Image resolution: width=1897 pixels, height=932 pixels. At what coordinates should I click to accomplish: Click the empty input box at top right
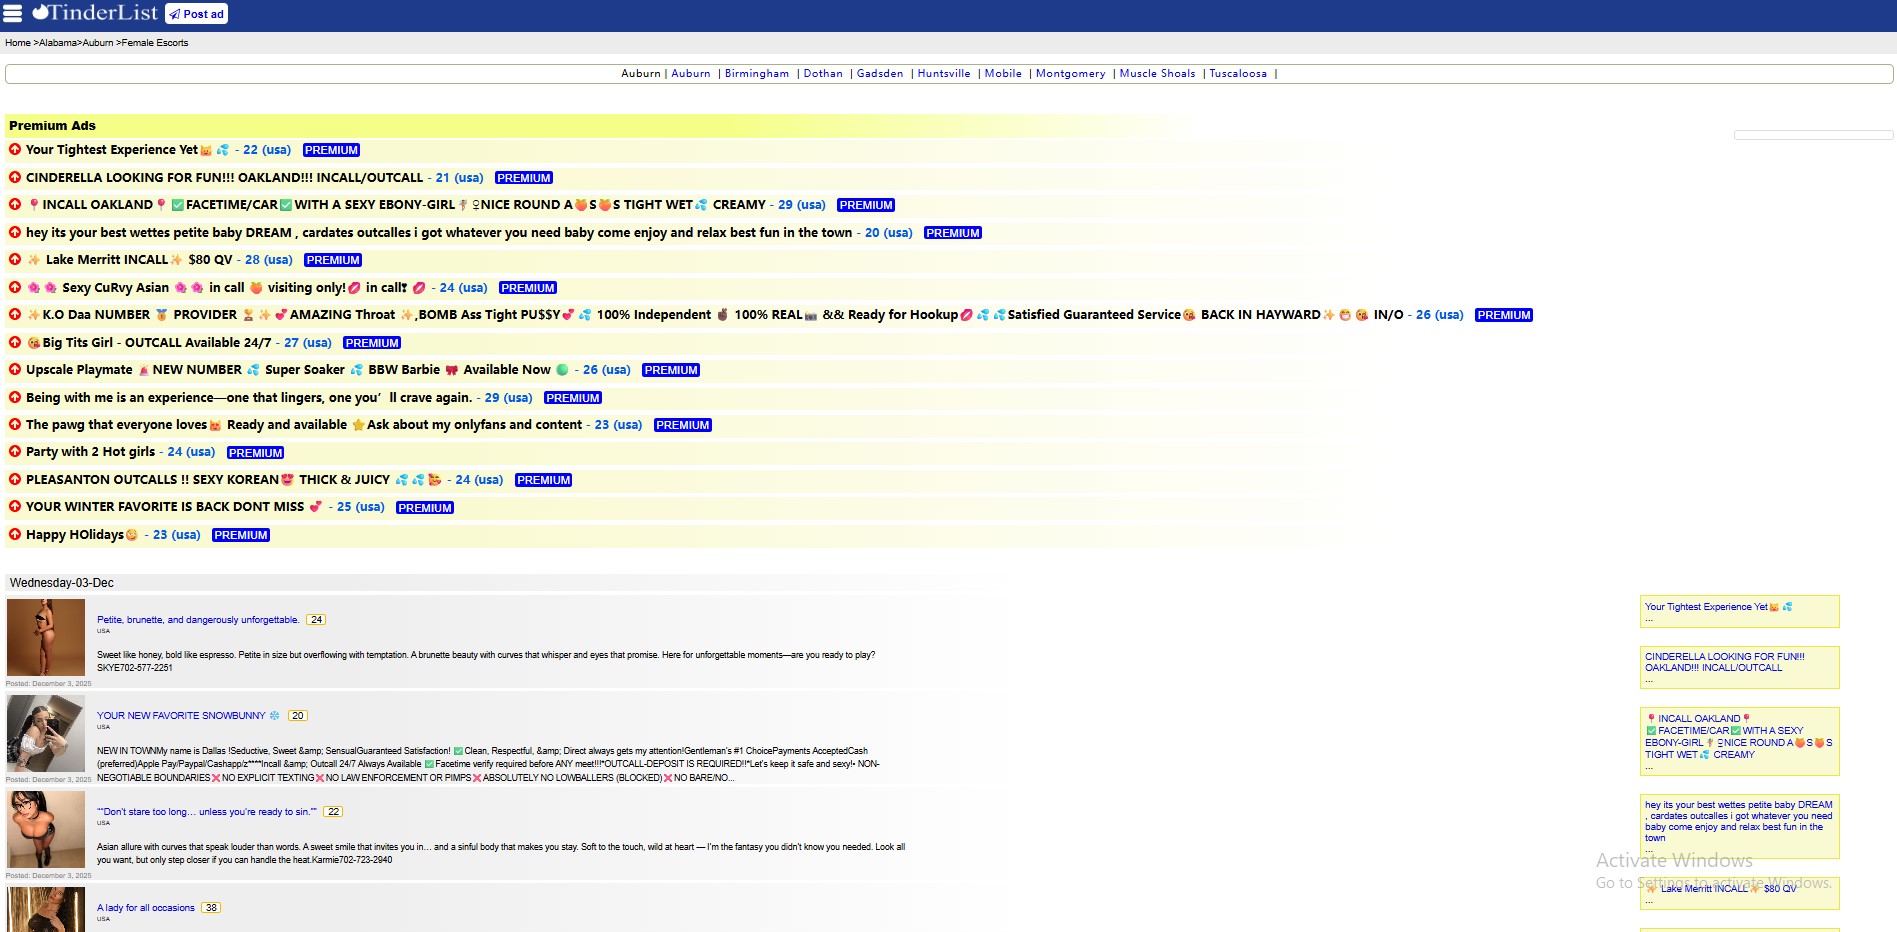pyautogui.click(x=1812, y=135)
